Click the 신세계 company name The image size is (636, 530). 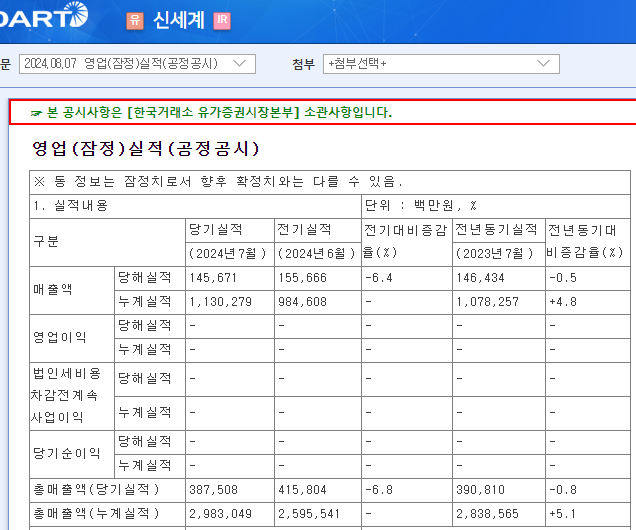(178, 21)
